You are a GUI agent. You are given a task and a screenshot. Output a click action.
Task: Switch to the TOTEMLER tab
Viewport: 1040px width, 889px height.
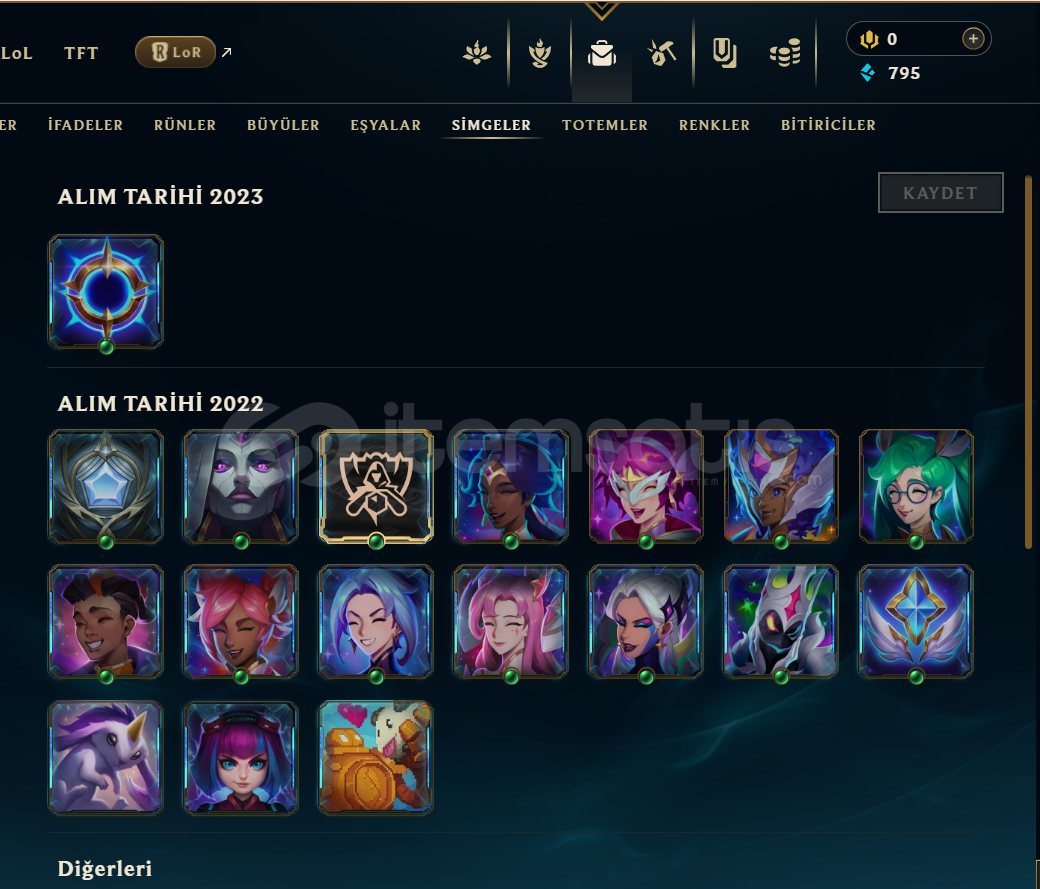click(604, 125)
